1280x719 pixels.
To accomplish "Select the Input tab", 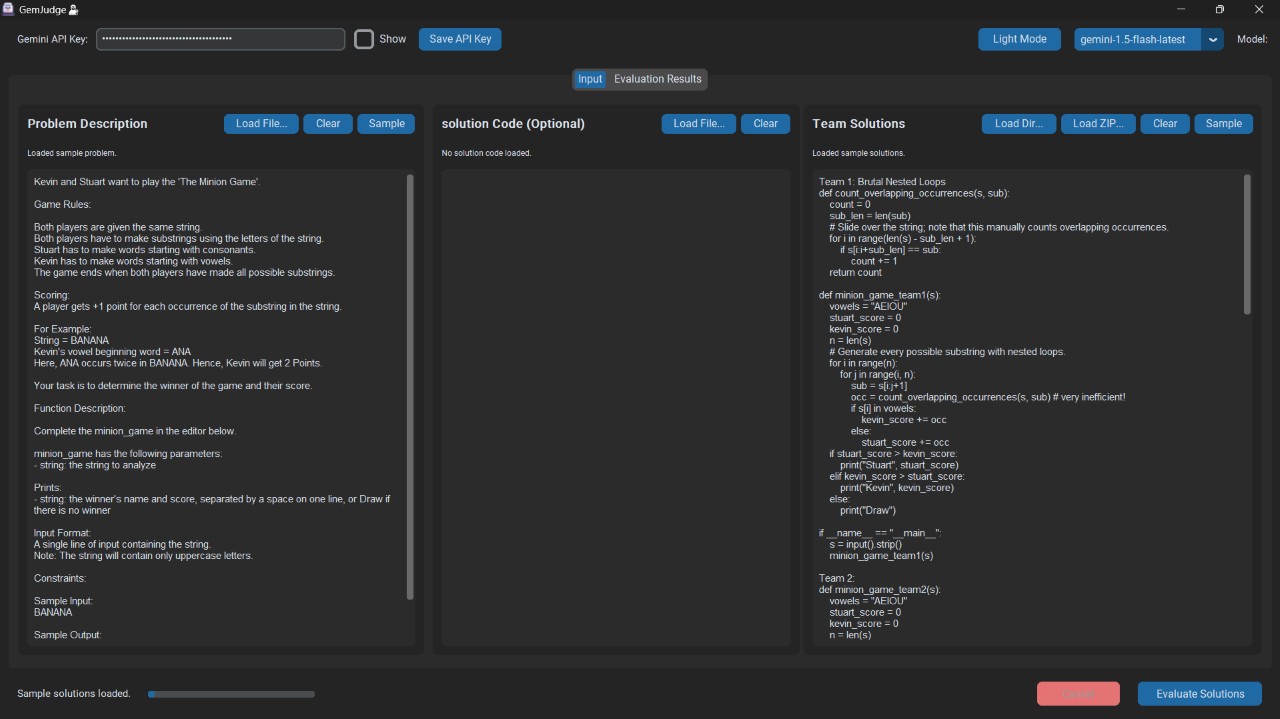I will click(590, 78).
